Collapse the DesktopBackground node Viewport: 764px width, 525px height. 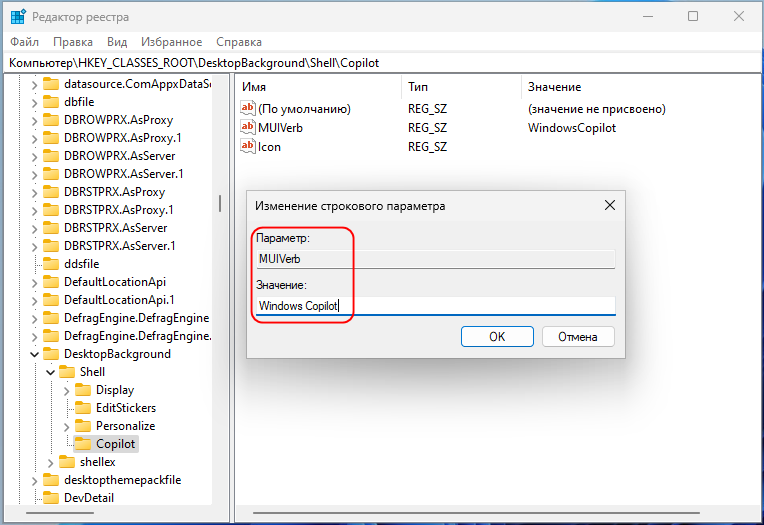(x=34, y=354)
